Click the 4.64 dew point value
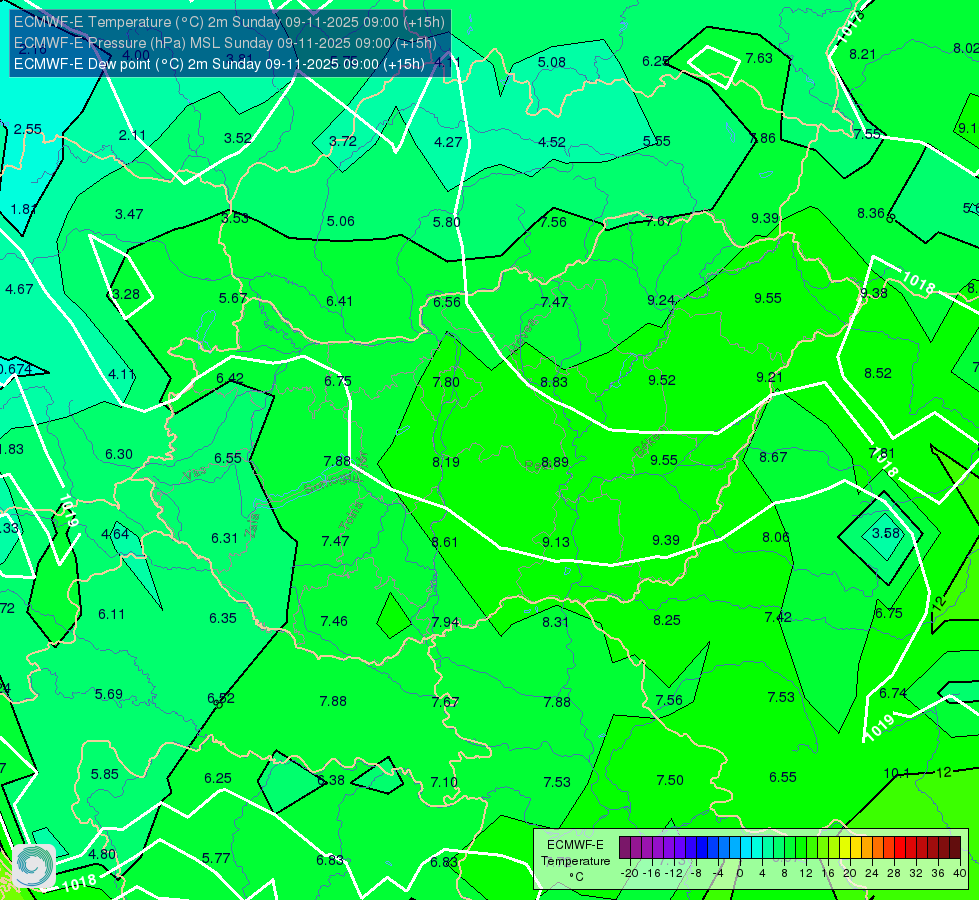Image resolution: width=979 pixels, height=900 pixels. (115, 535)
